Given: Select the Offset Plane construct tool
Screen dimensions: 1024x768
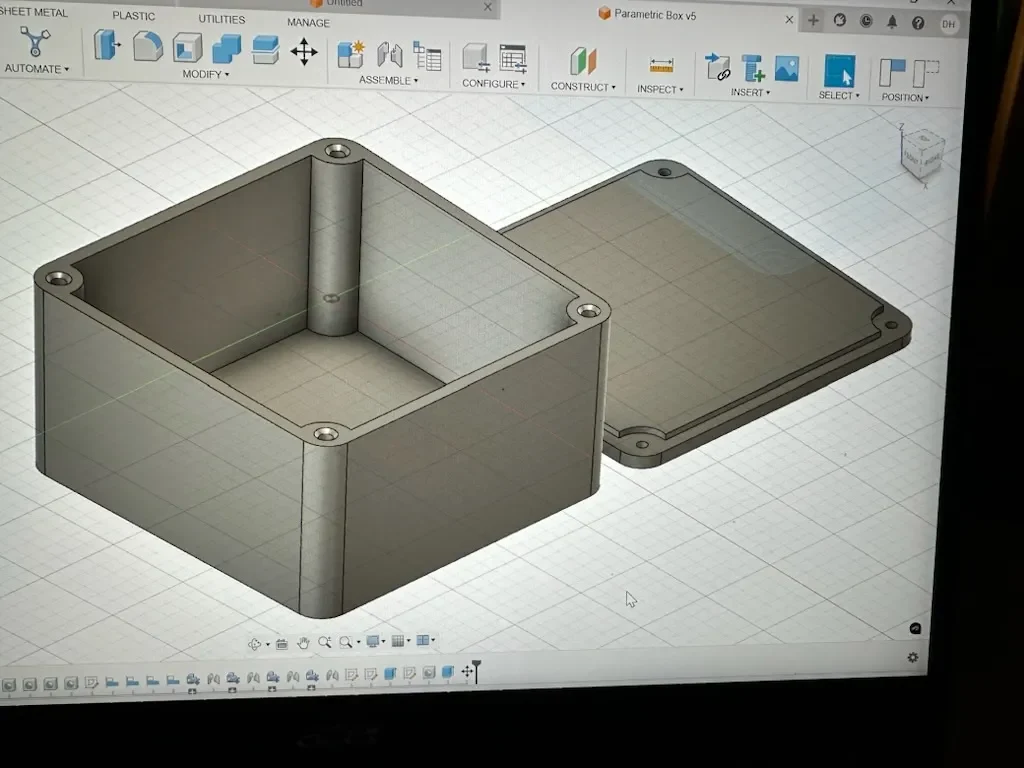Looking at the screenshot, I should [x=583, y=62].
